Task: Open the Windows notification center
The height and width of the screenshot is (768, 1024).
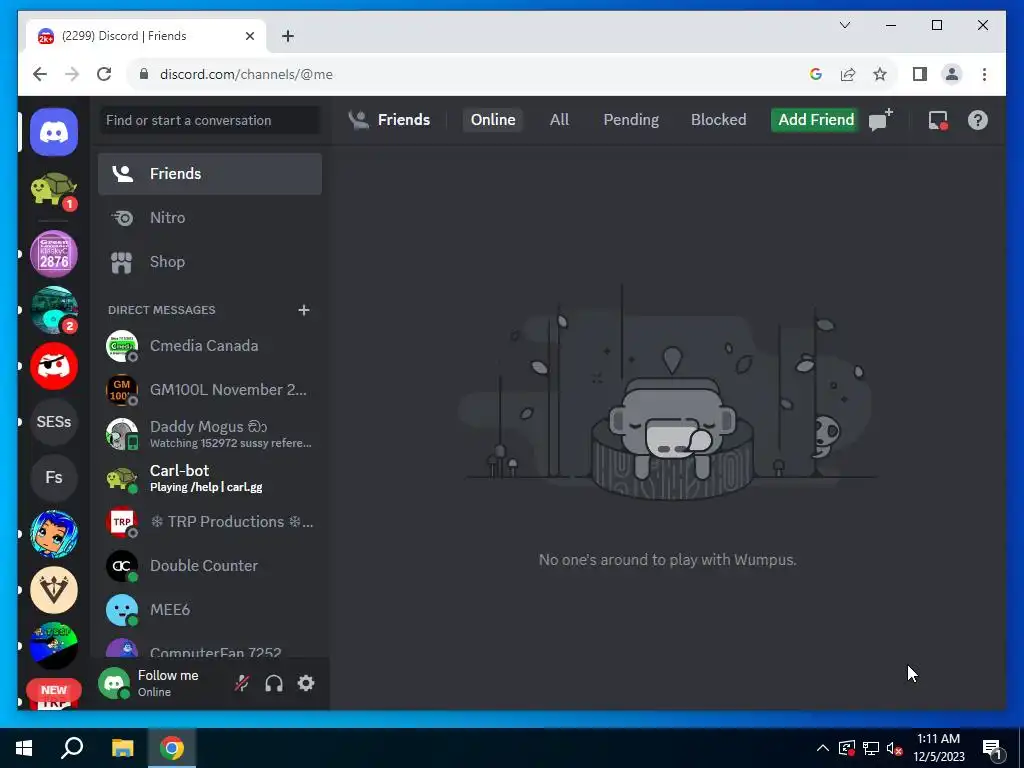Action: point(992,749)
